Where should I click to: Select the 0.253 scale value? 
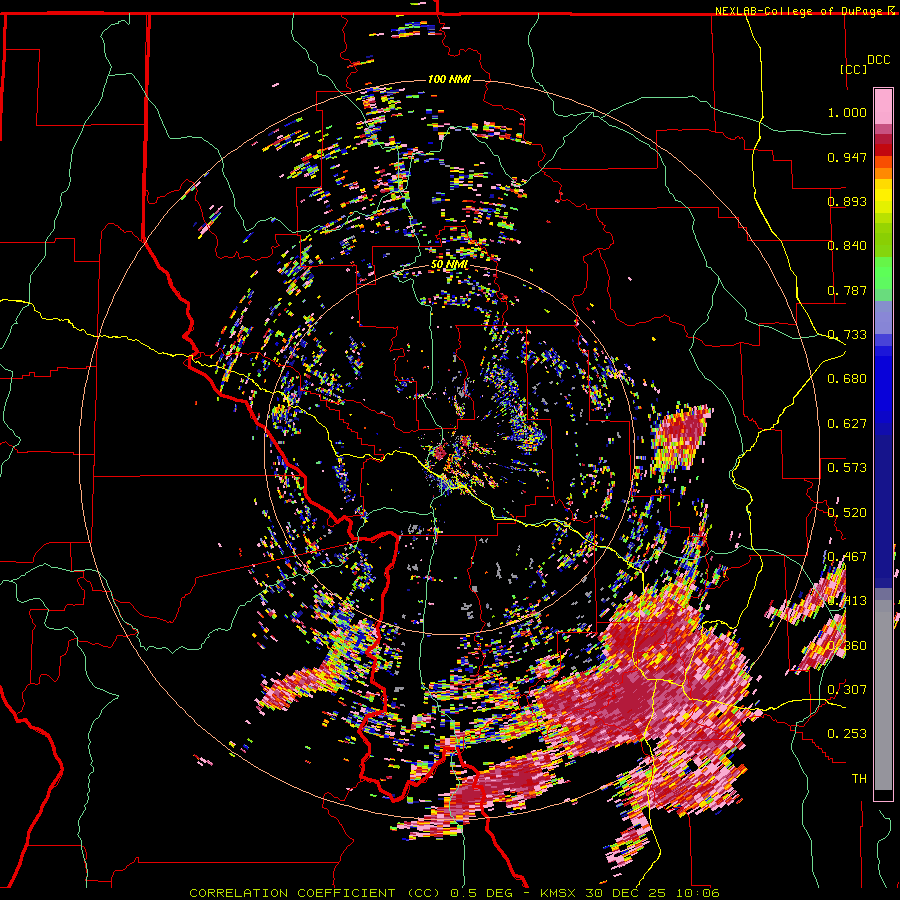point(847,734)
